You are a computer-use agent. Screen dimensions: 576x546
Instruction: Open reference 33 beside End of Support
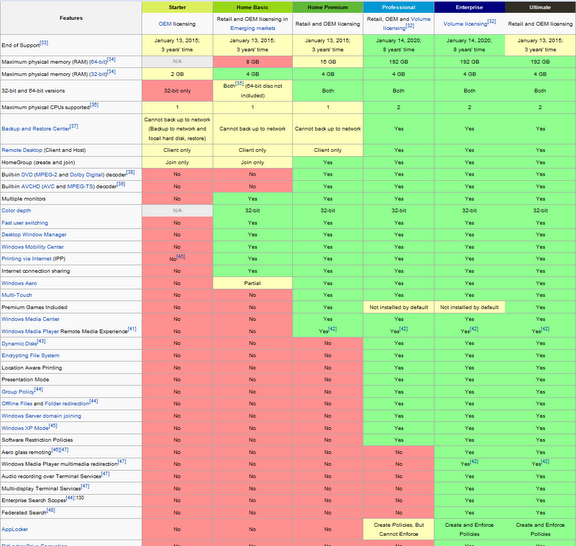(44, 43)
